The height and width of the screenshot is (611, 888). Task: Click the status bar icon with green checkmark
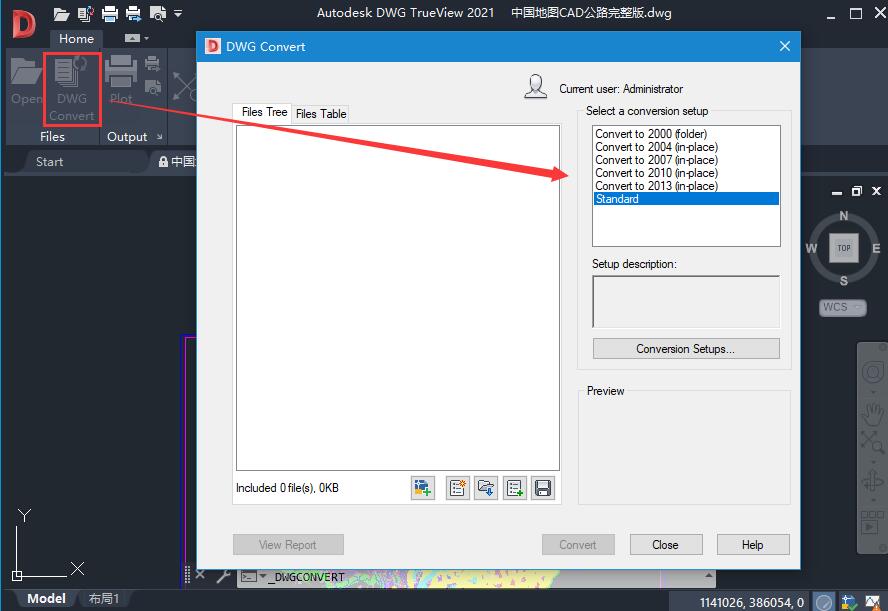point(849,601)
